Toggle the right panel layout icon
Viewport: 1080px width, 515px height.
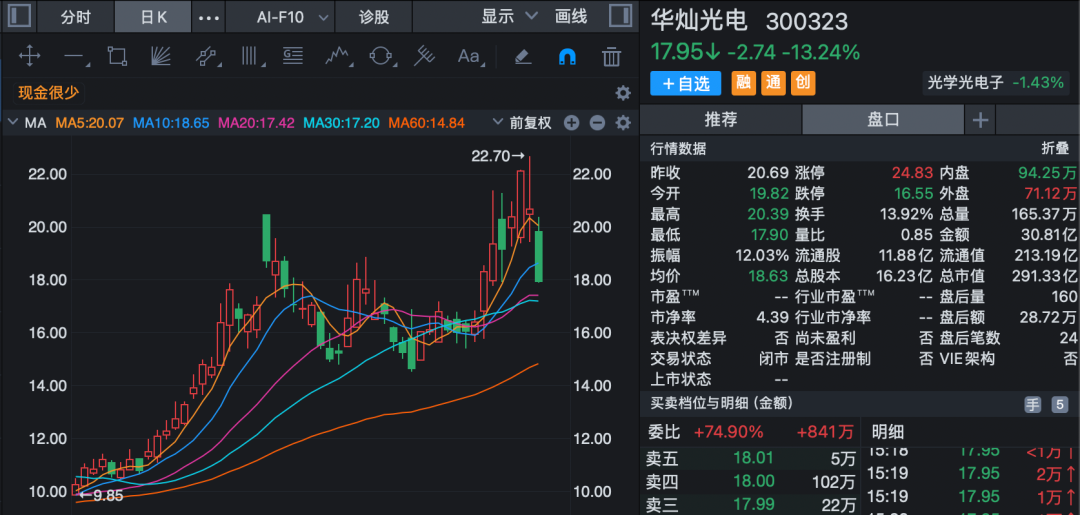pyautogui.click(x=621, y=17)
